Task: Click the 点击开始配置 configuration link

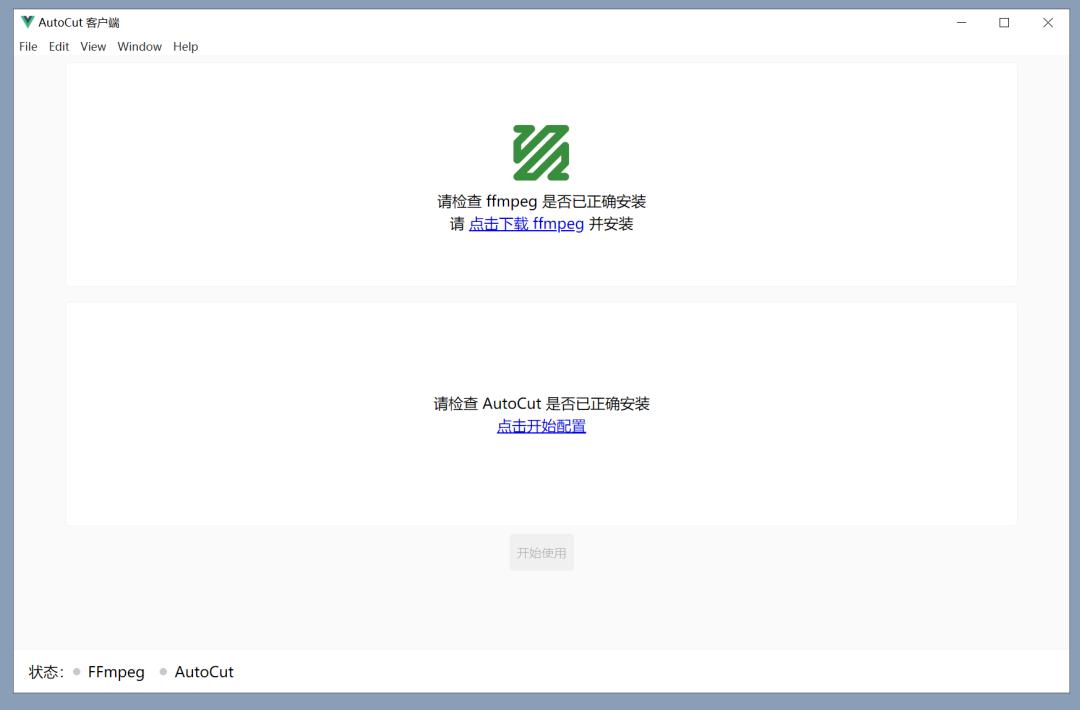Action: click(541, 425)
